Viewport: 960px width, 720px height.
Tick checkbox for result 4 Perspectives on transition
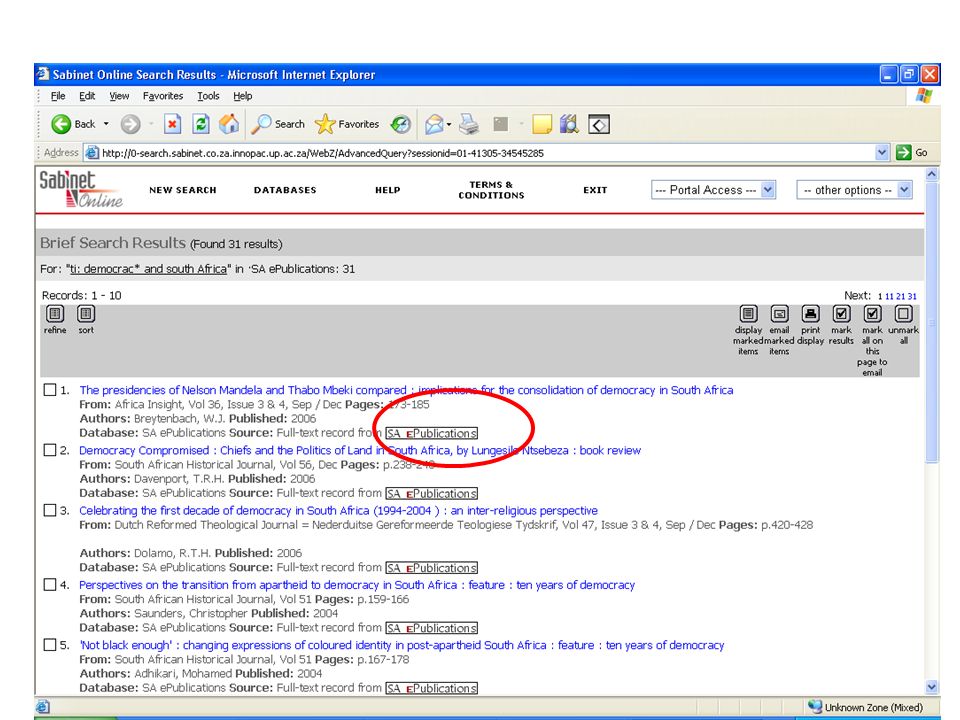click(50, 585)
